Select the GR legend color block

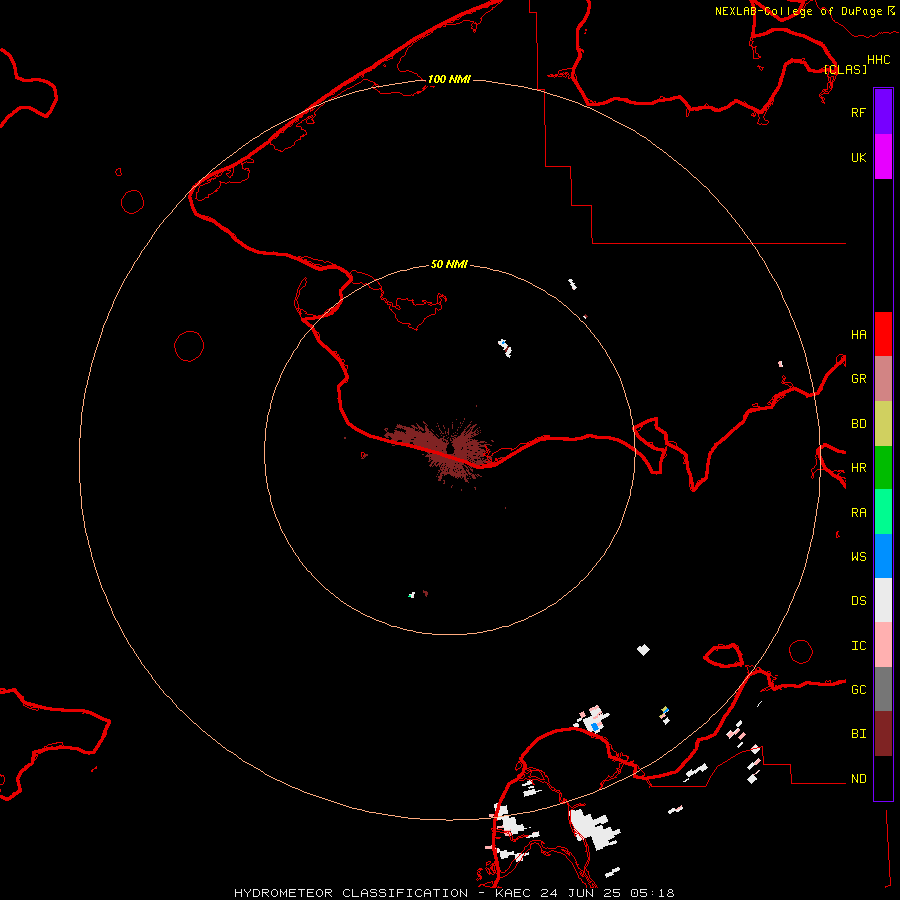click(883, 379)
